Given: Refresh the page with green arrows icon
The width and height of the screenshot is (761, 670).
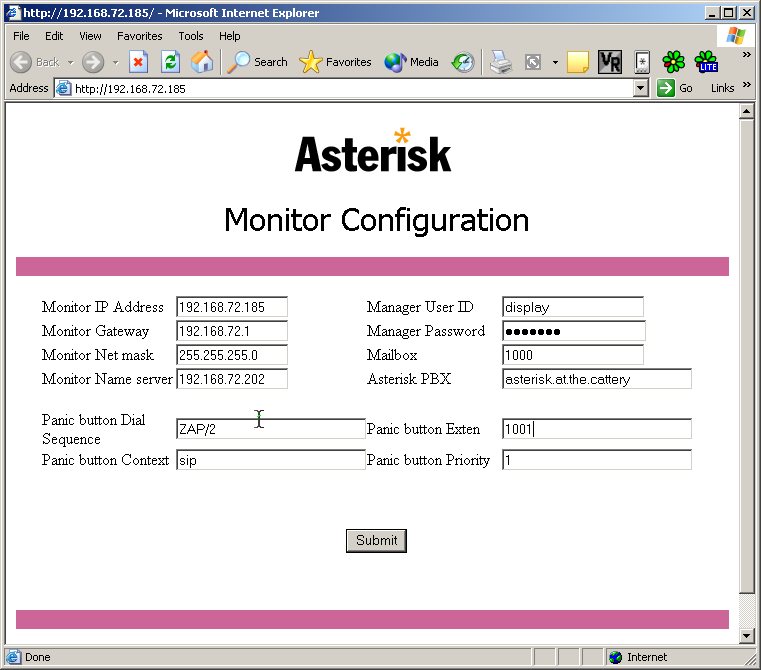Looking at the screenshot, I should point(170,62).
